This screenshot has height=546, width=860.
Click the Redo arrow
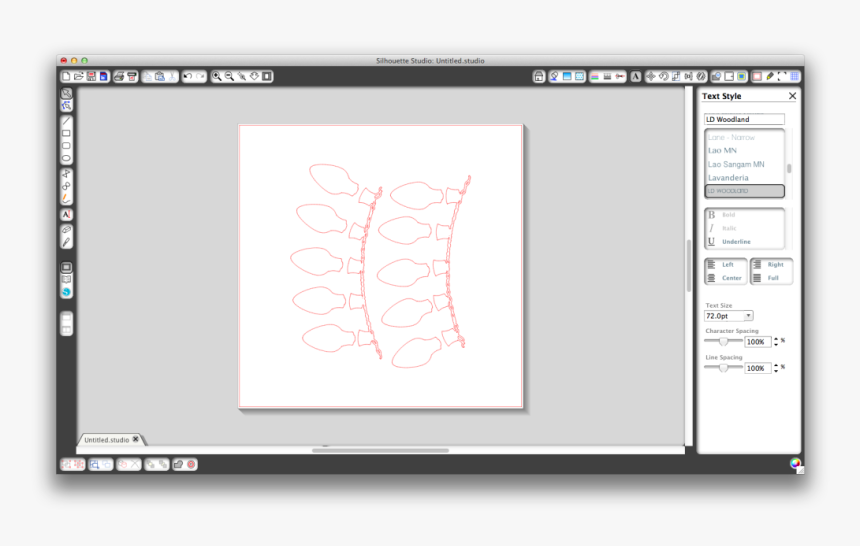click(x=200, y=76)
